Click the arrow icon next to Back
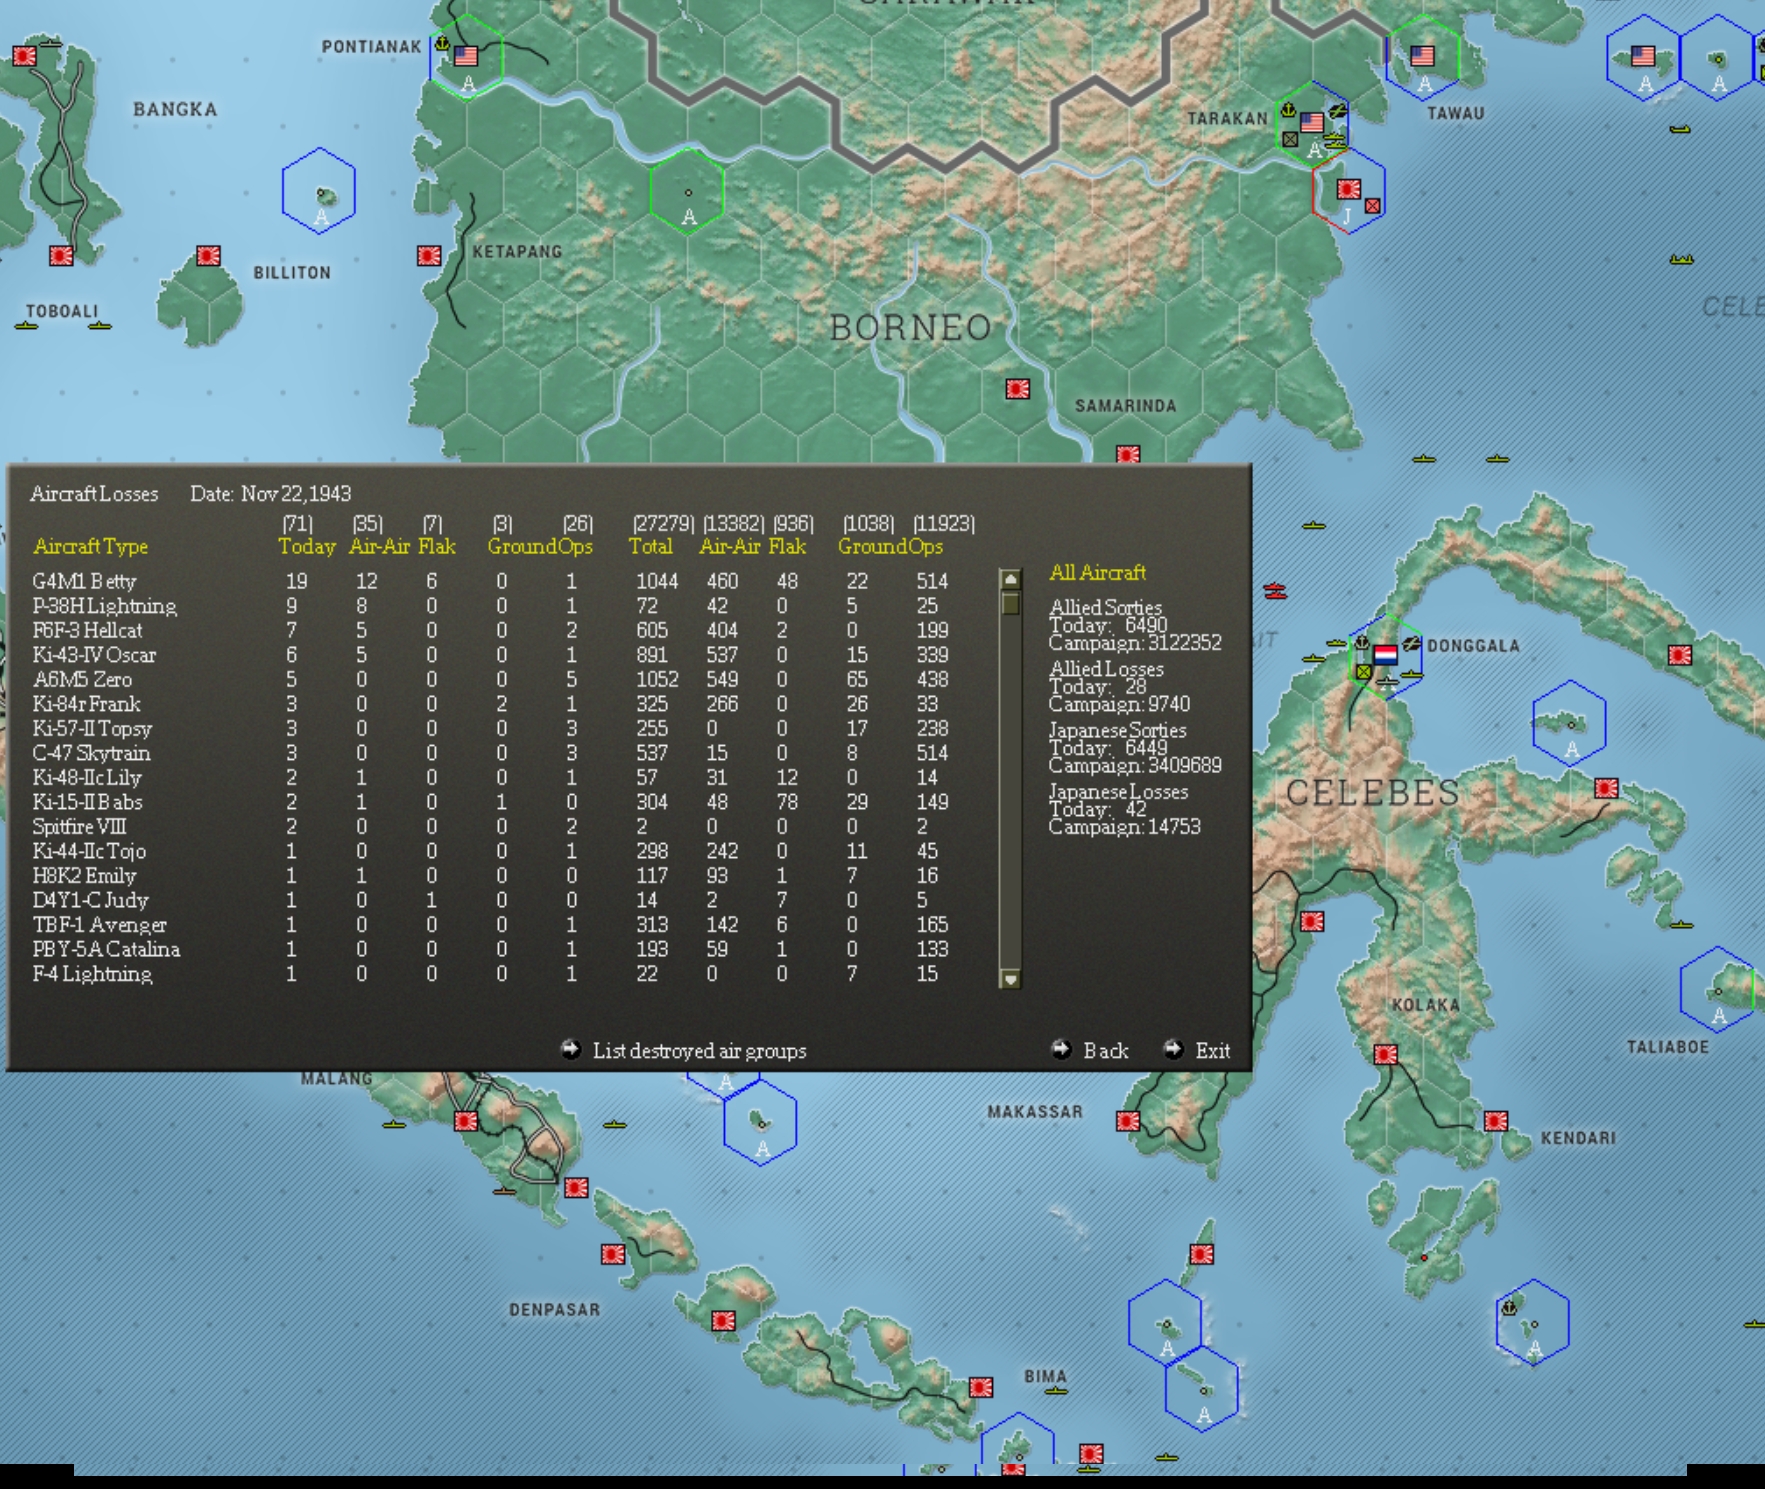 [x=1061, y=1049]
